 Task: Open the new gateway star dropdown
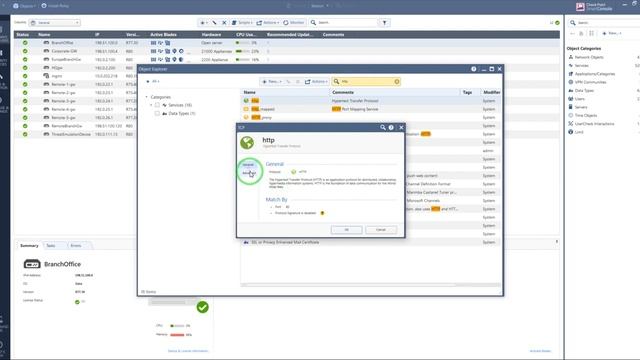(x=203, y=22)
